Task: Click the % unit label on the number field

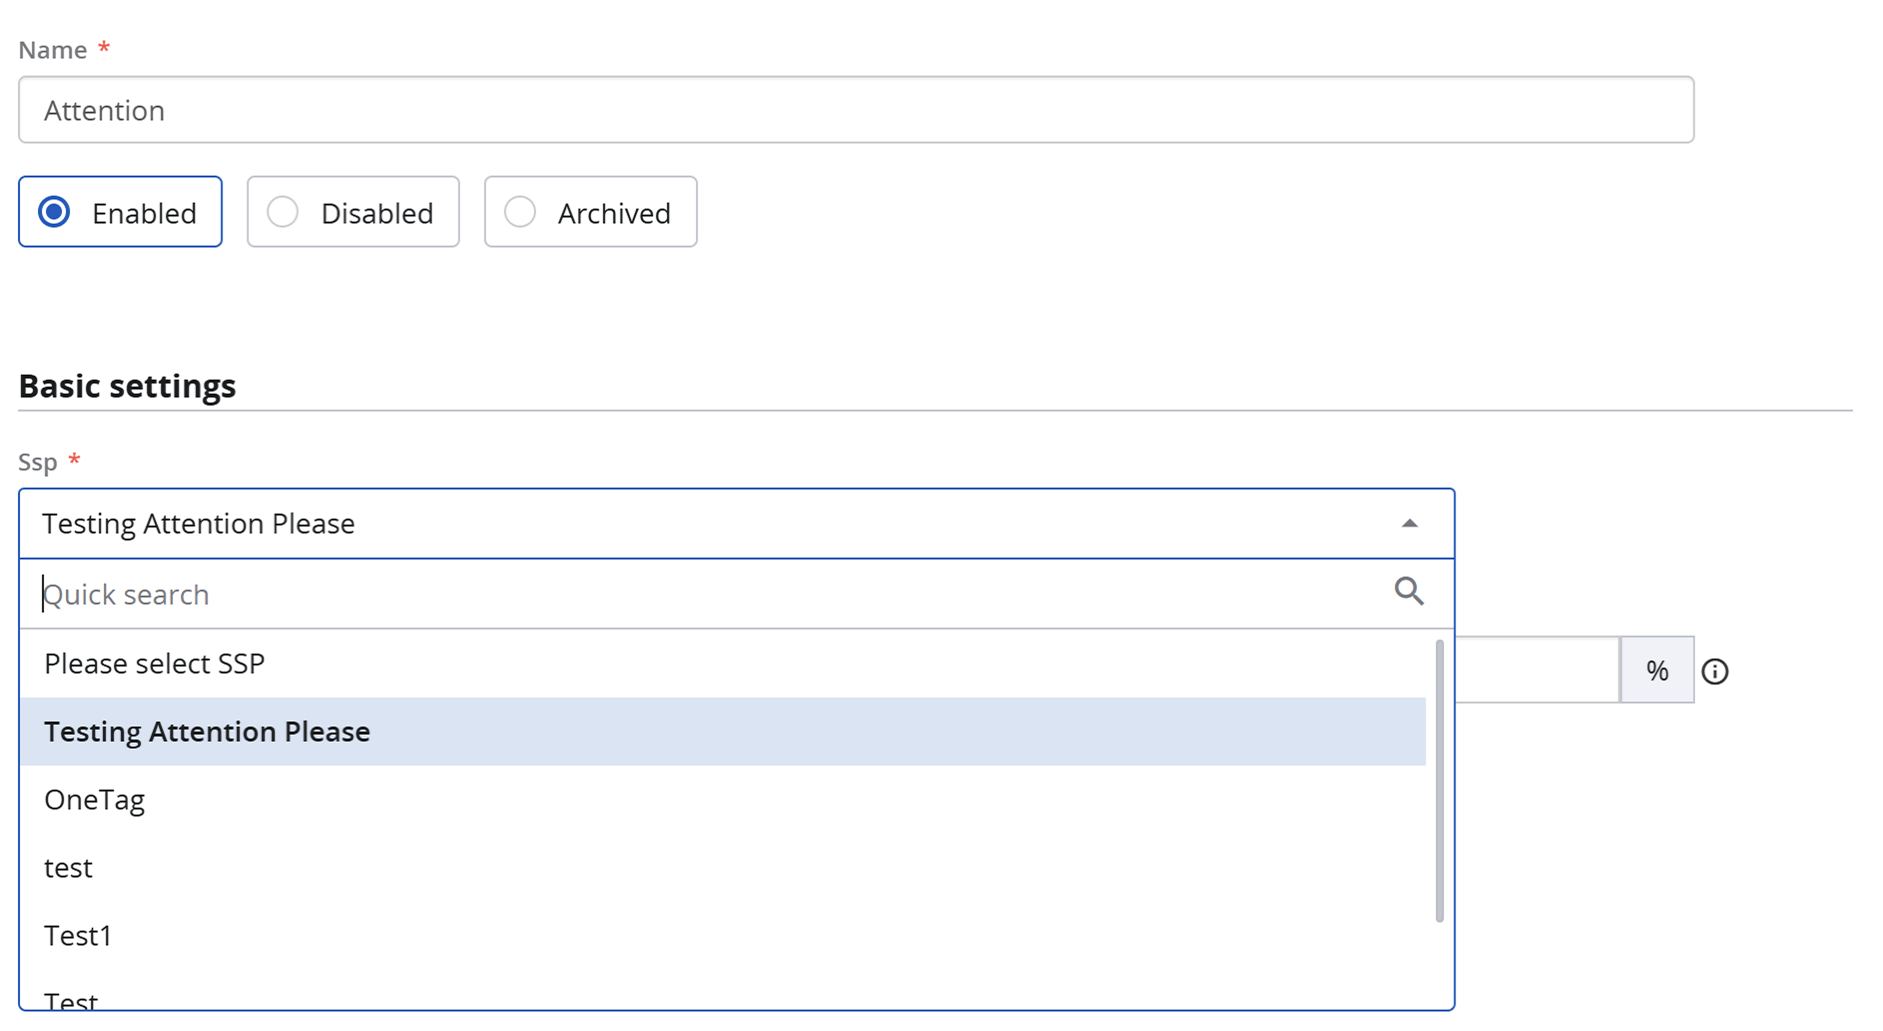Action: pos(1656,670)
